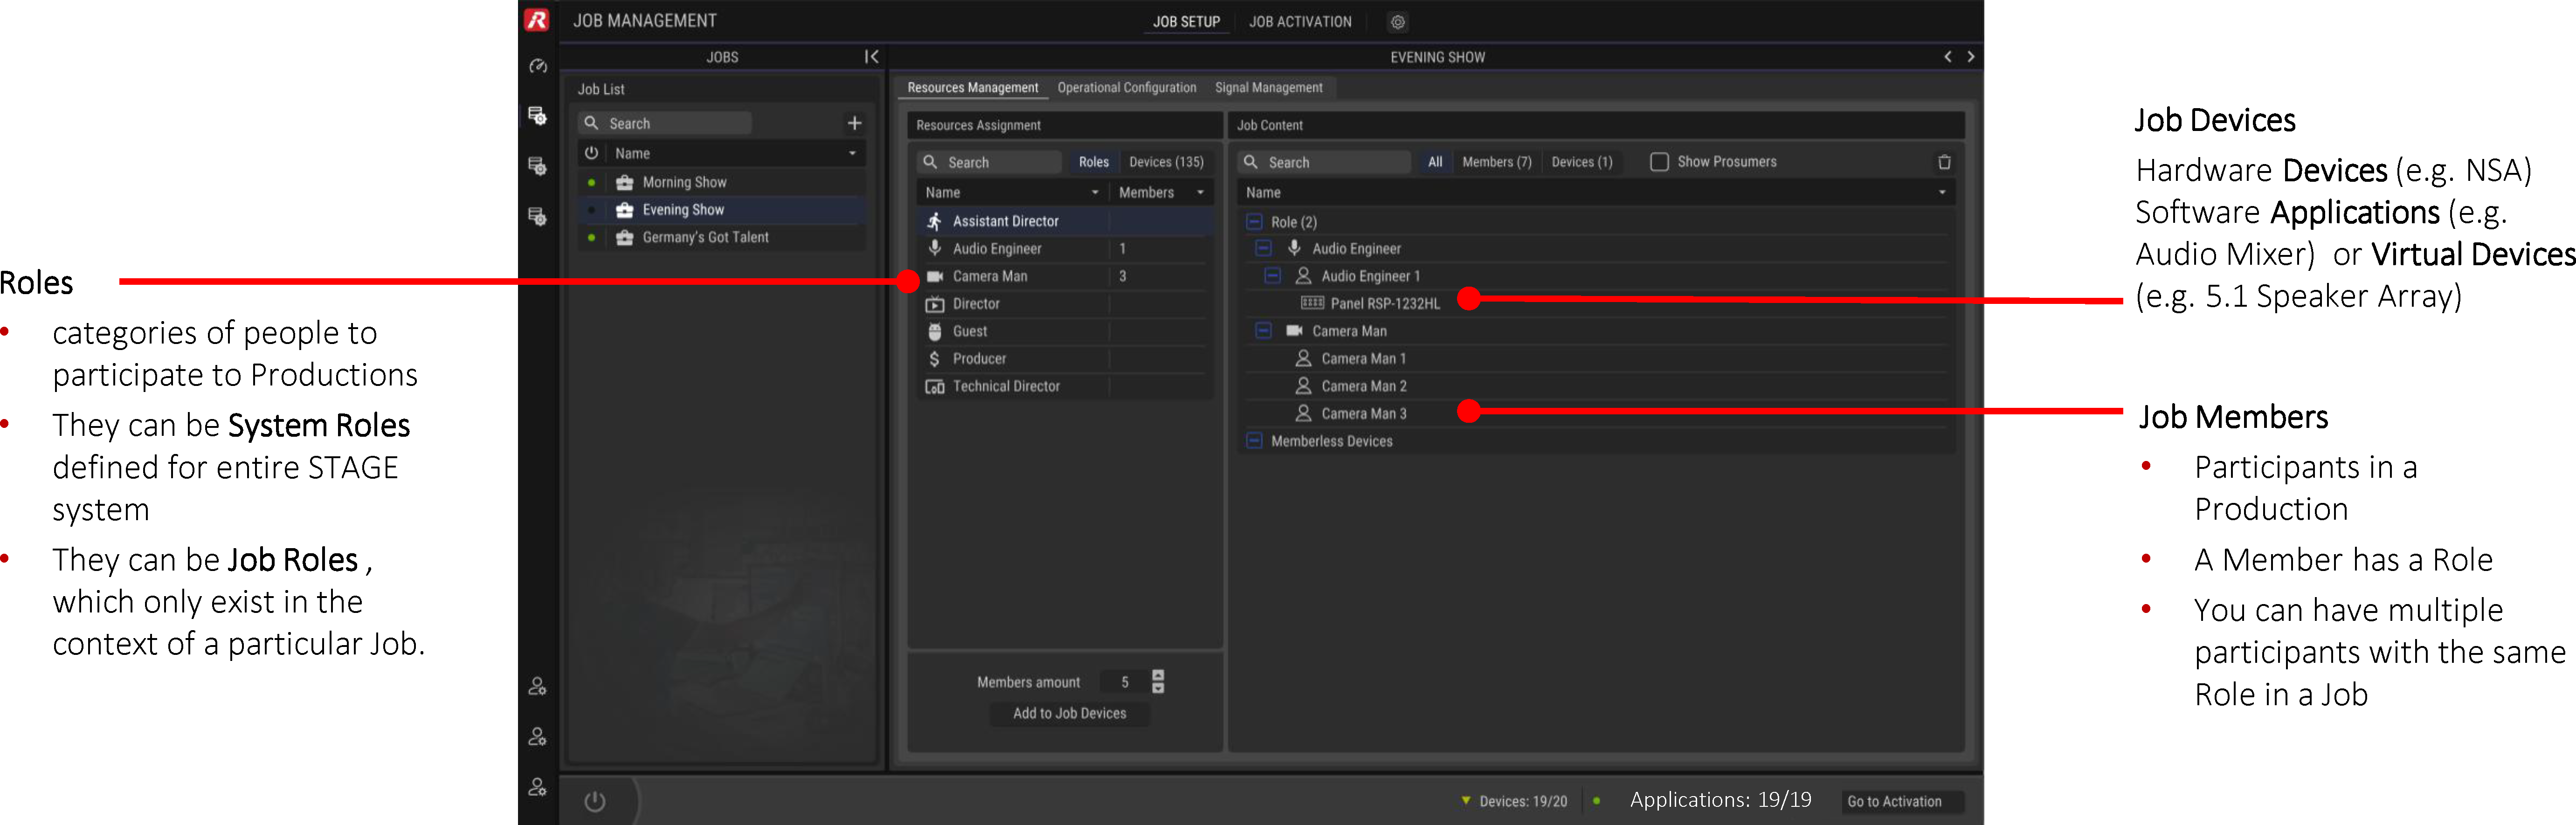Image resolution: width=2576 pixels, height=825 pixels.
Task: Click the microphone icon of Audio Engineer role
Action: (x=935, y=248)
